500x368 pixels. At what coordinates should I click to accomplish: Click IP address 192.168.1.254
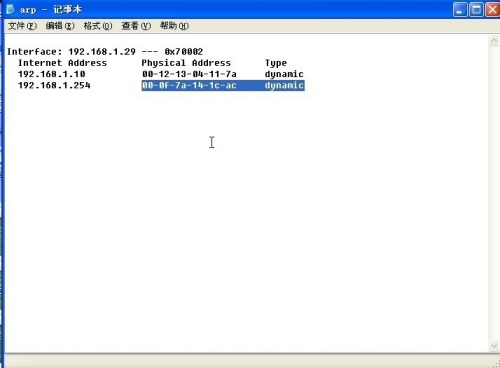54,85
